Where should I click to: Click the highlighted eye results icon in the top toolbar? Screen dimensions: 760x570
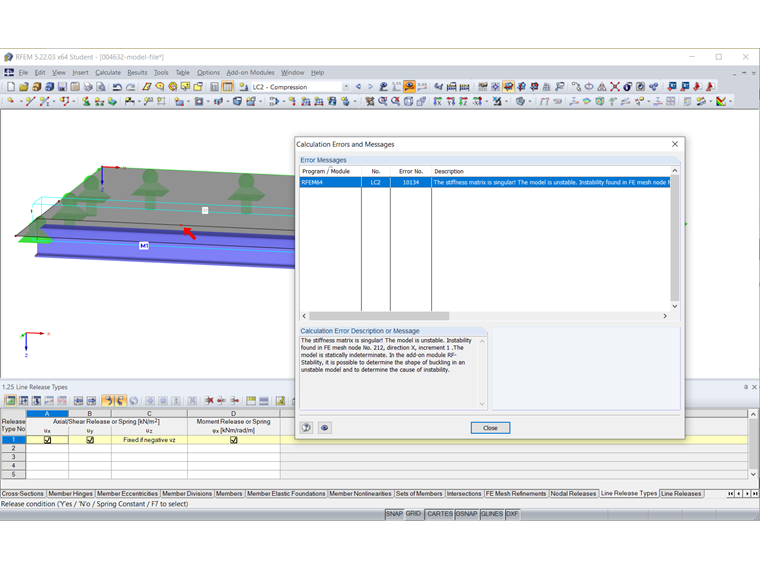[409, 87]
